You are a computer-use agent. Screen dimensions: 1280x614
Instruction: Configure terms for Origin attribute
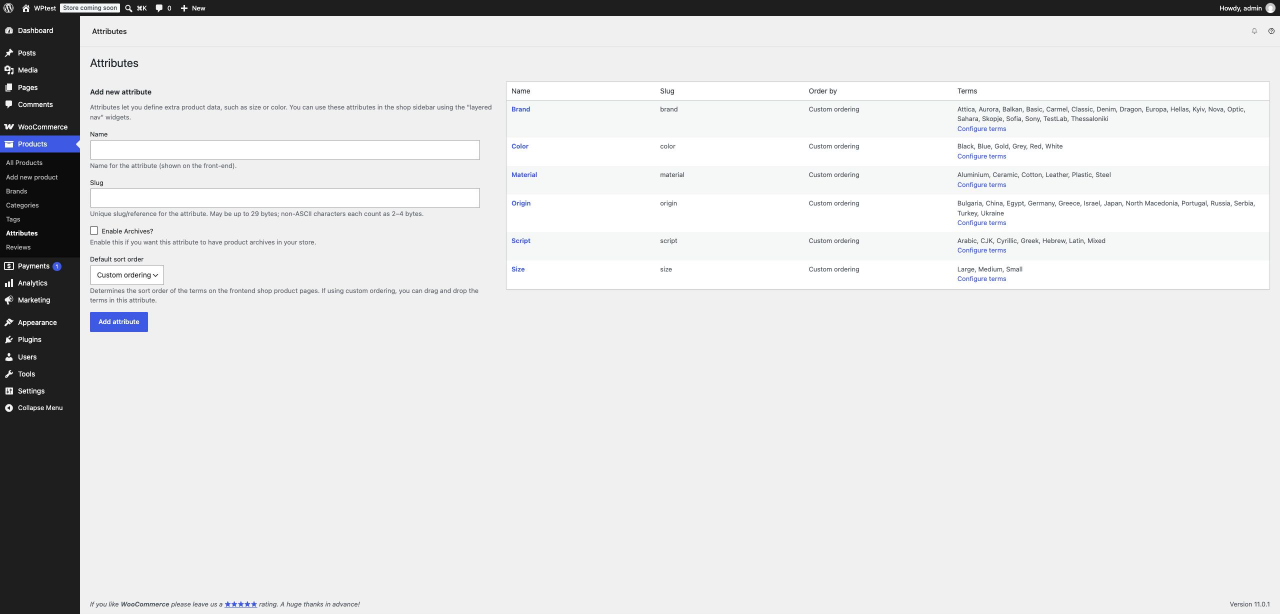click(x=982, y=222)
